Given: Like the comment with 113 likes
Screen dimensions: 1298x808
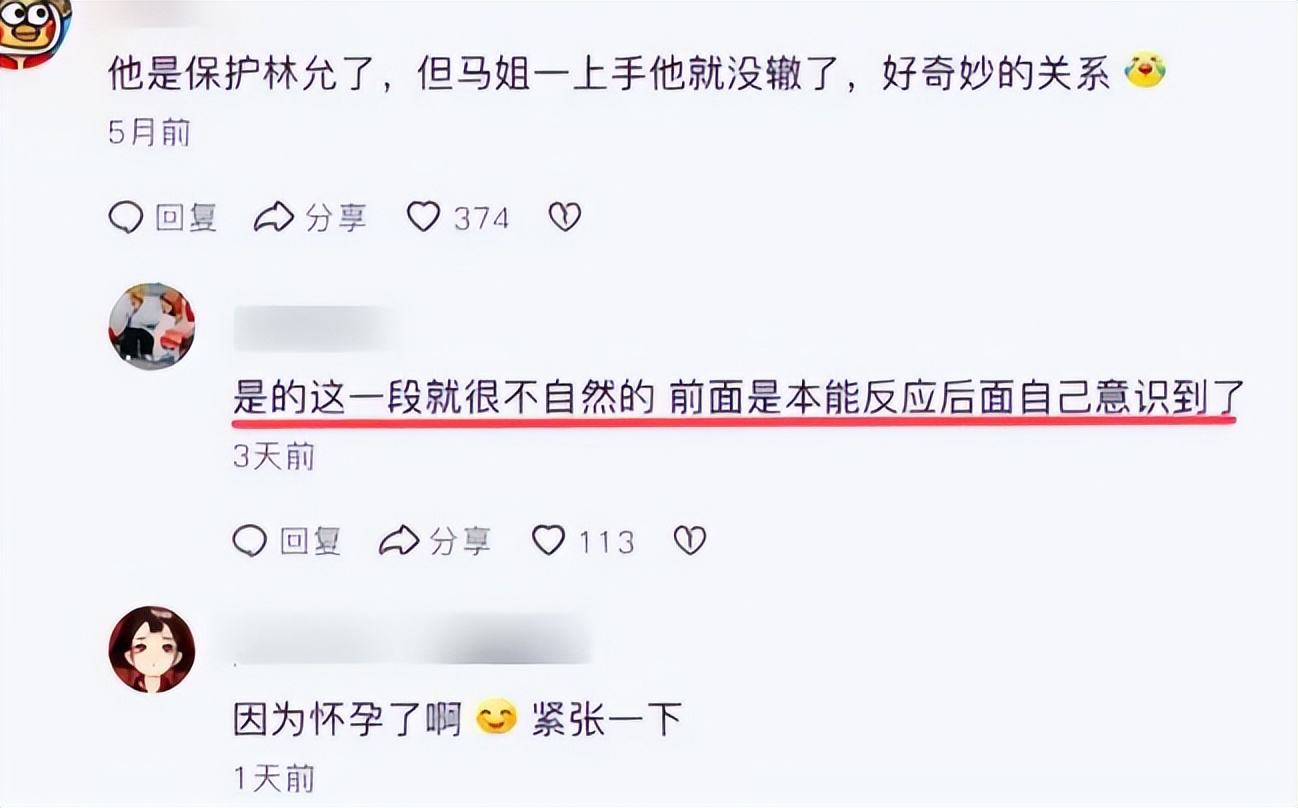Looking at the screenshot, I should (548, 541).
